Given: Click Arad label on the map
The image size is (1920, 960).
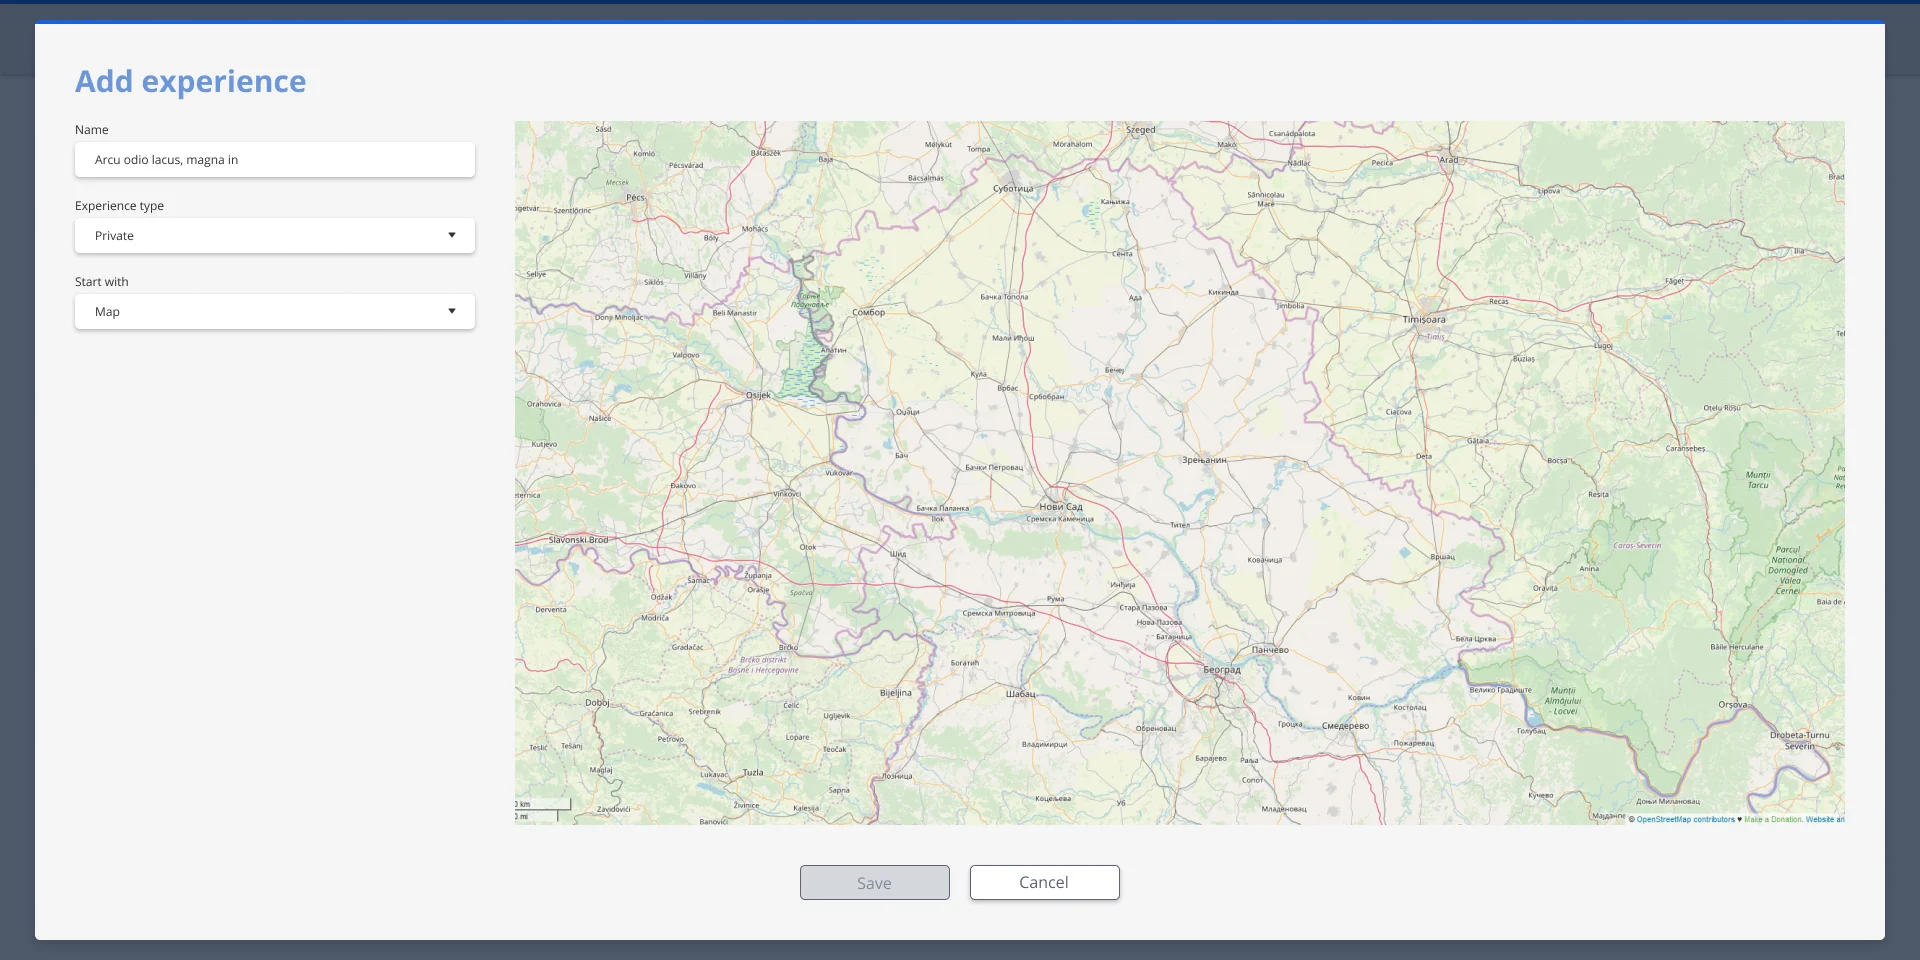Looking at the screenshot, I should click(1449, 160).
